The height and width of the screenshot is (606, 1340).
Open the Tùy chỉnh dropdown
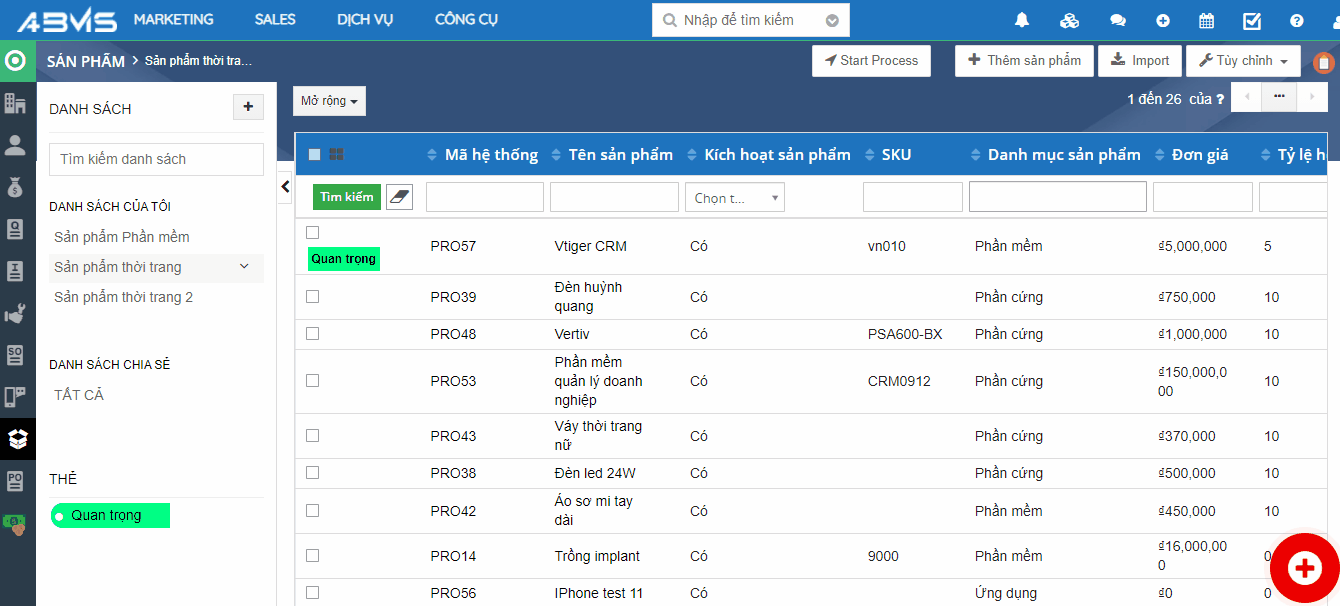(x=1243, y=61)
